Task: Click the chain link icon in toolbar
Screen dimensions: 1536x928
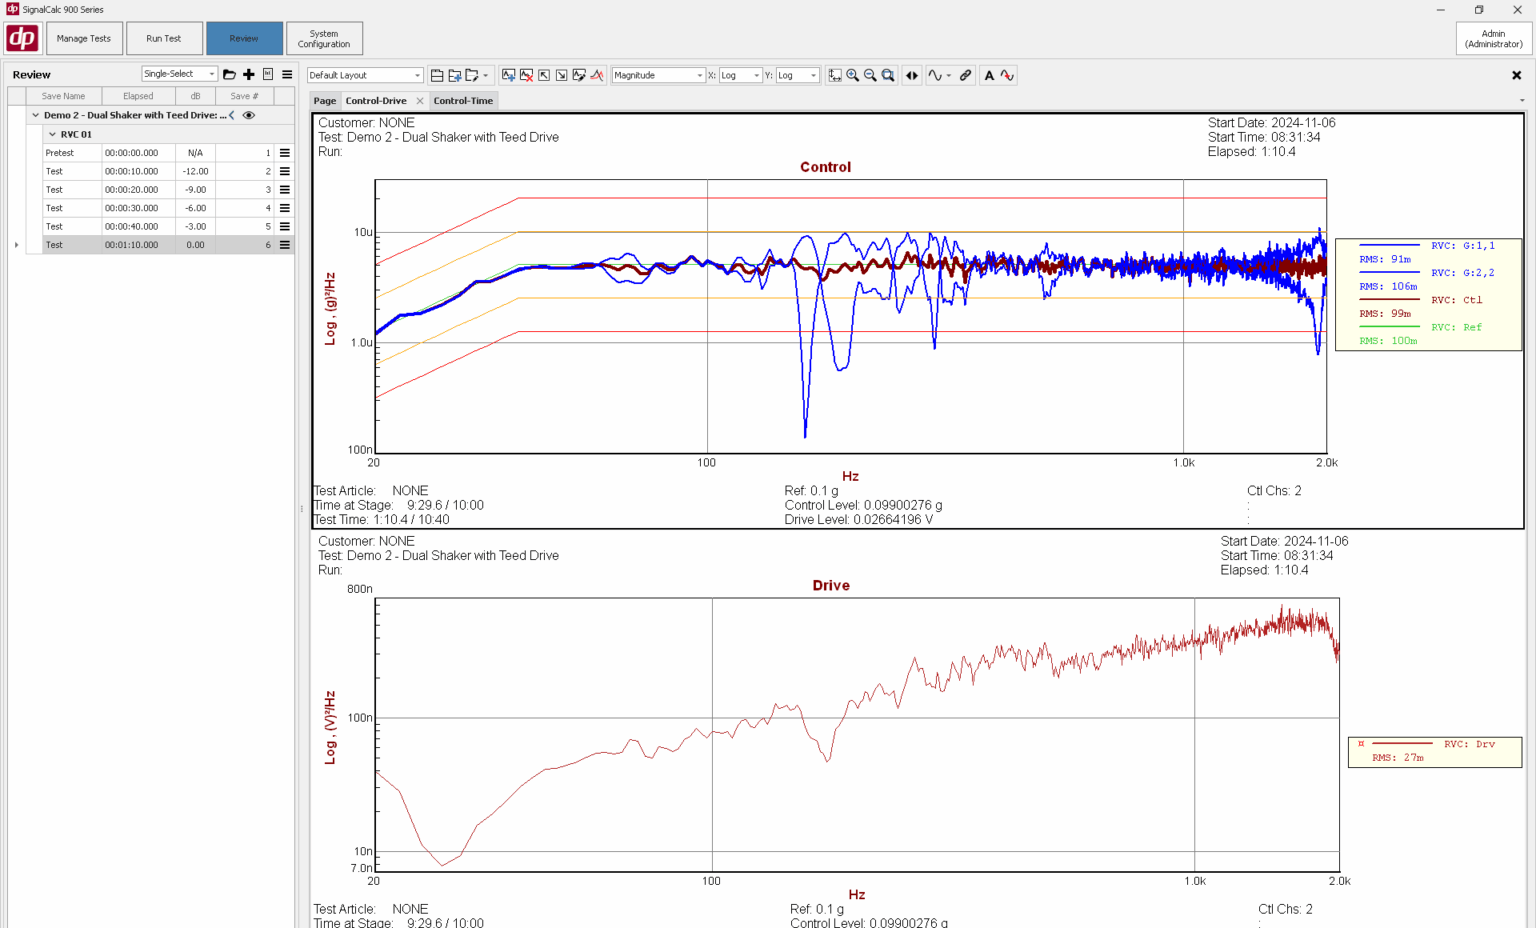Action: click(x=966, y=75)
